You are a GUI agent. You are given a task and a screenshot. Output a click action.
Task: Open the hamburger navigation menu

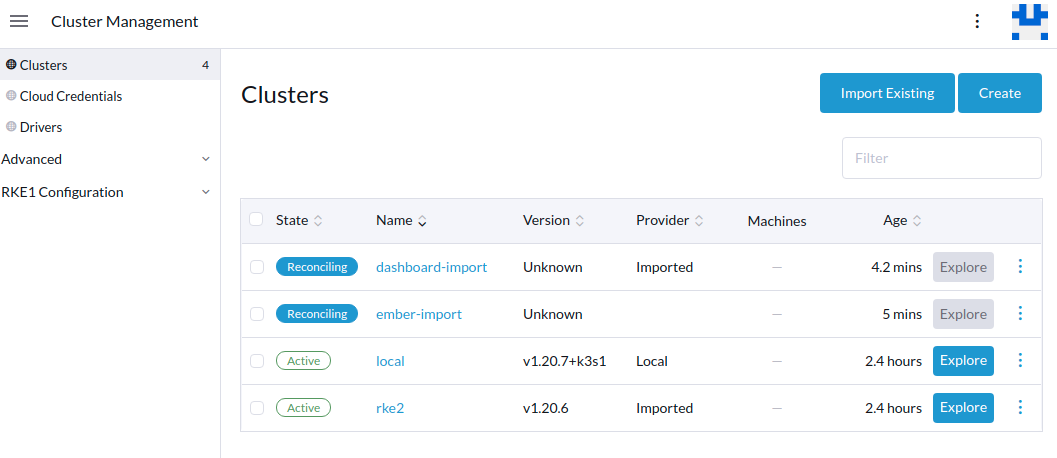point(19,22)
